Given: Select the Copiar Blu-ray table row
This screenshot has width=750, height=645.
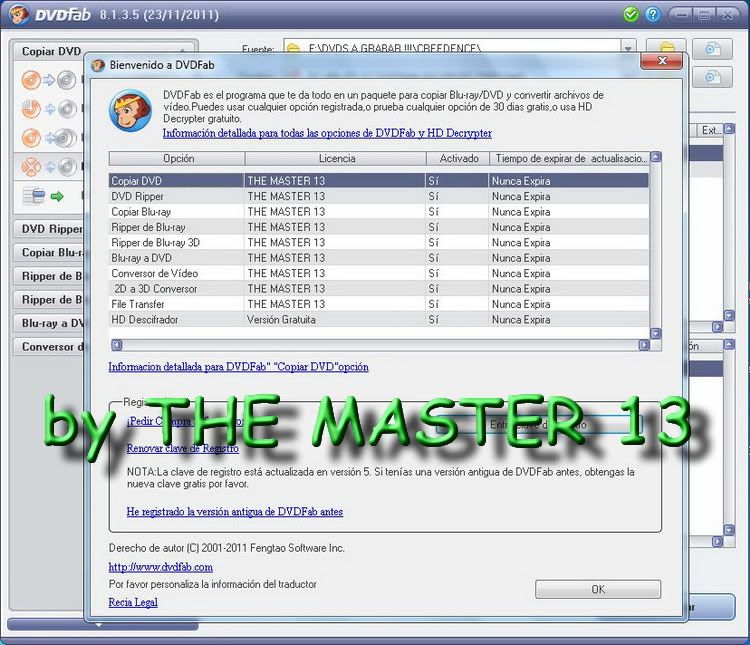Looking at the screenshot, I should (x=379, y=211).
